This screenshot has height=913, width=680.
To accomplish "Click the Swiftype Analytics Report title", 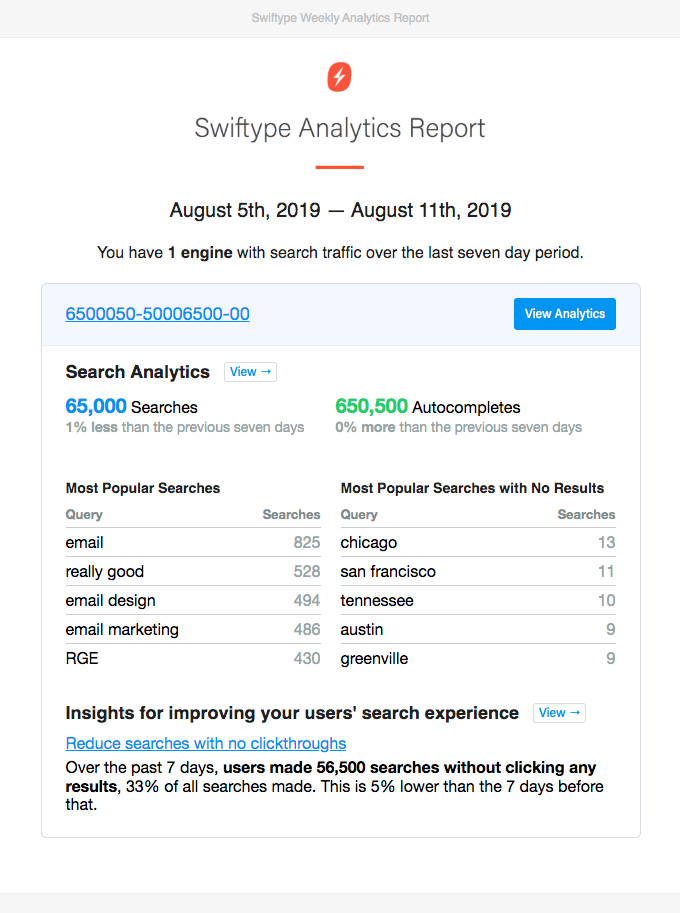I will [x=340, y=128].
